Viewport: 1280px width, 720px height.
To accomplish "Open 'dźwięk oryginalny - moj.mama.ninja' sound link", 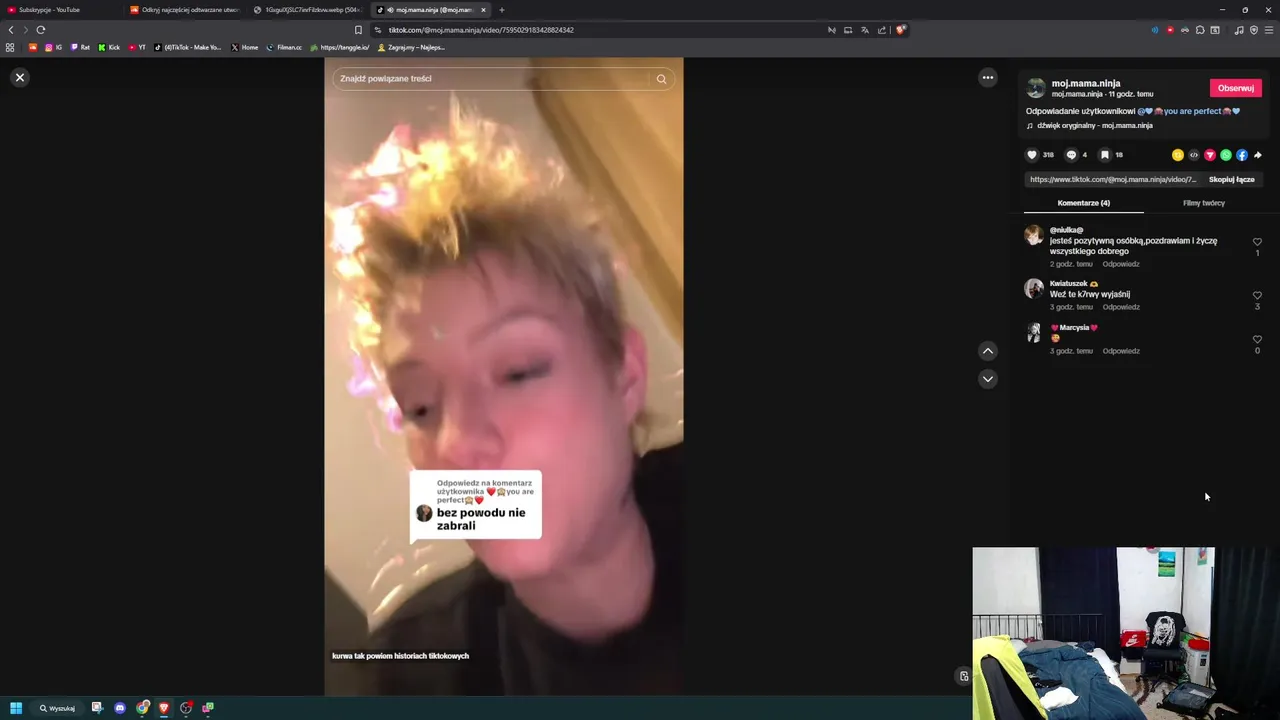I will (x=1094, y=126).
